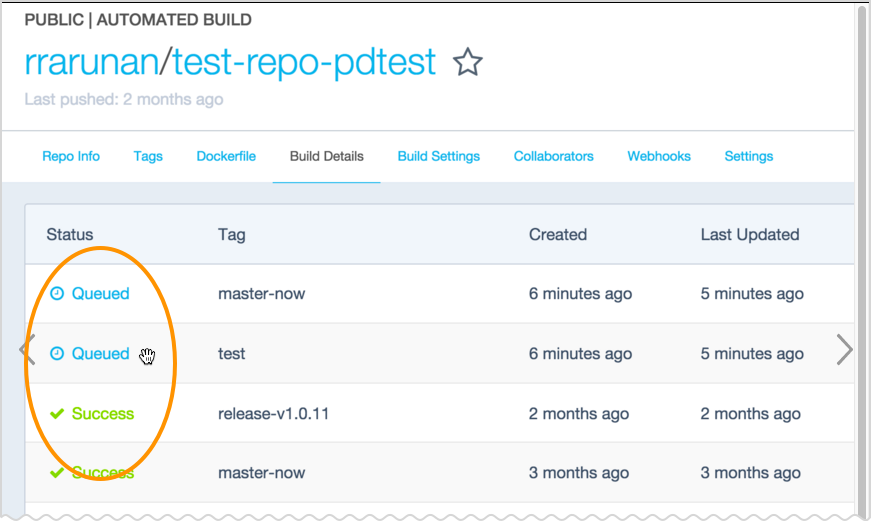The height and width of the screenshot is (521, 871).
Task: Click the test-repo-pdtest repository name link
Action: [304, 62]
